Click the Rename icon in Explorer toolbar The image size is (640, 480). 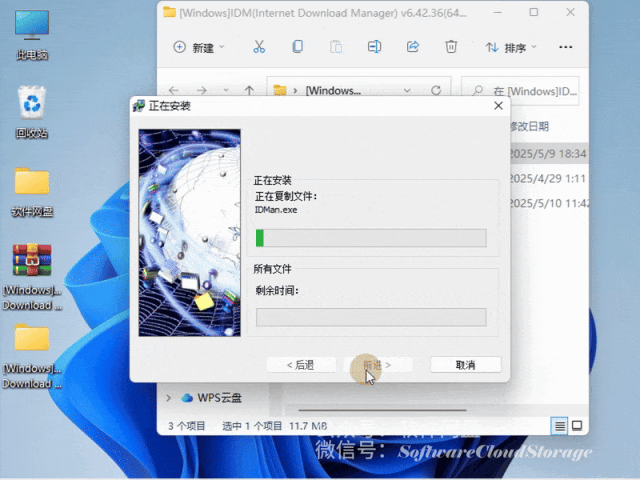tap(374, 47)
